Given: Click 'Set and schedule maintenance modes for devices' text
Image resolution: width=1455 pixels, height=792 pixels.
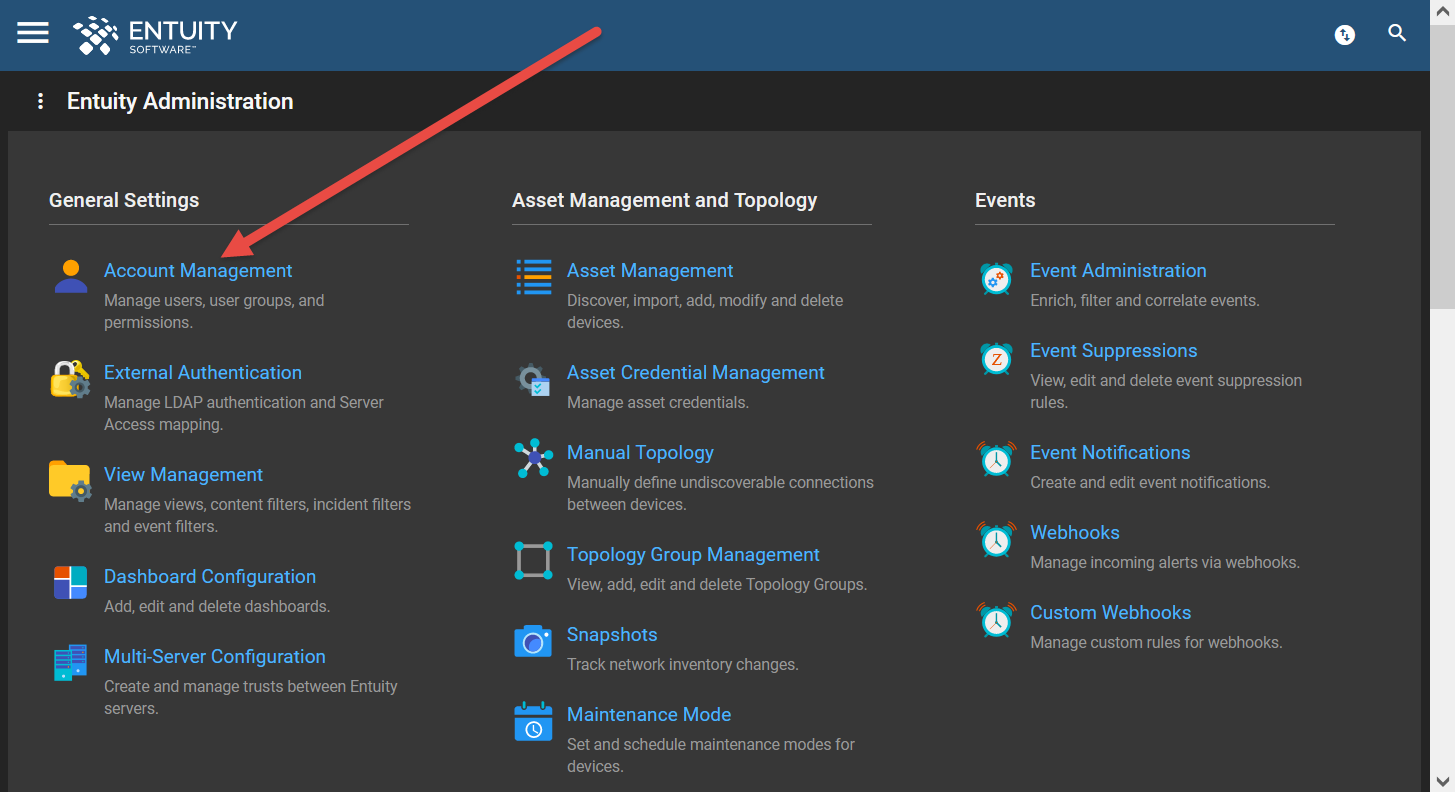Looking at the screenshot, I should (x=711, y=755).
